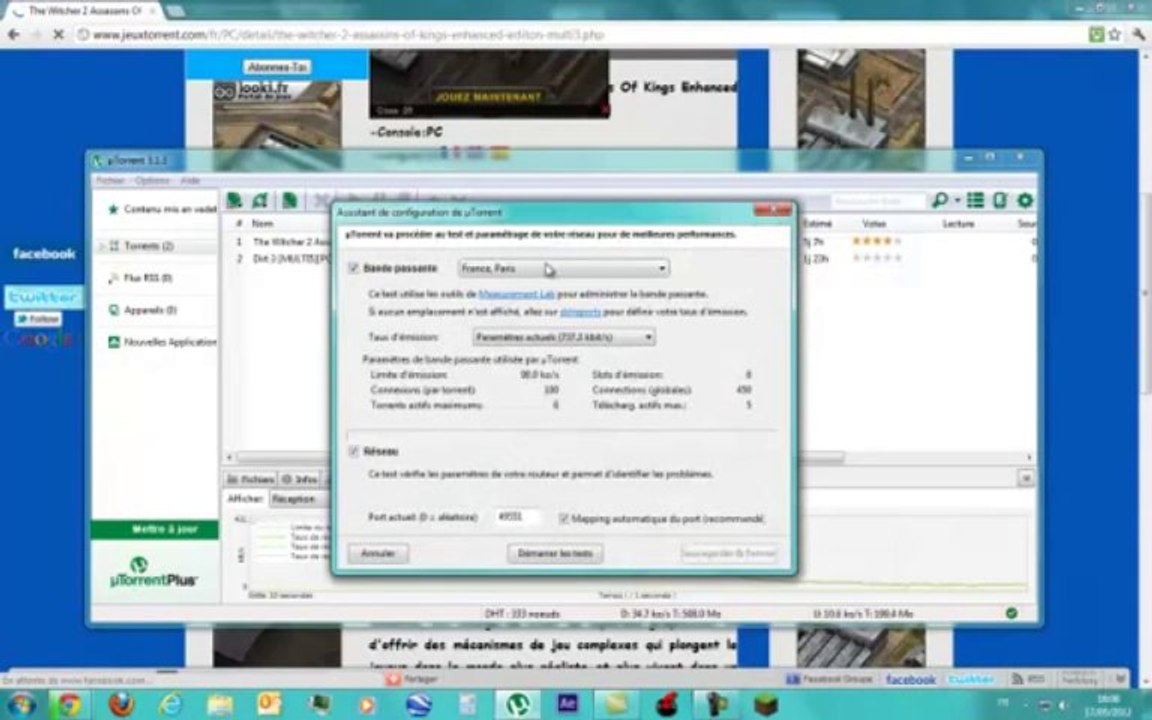Expand the Torrents (2) sidebar tree
1152x720 pixels.
click(101, 246)
